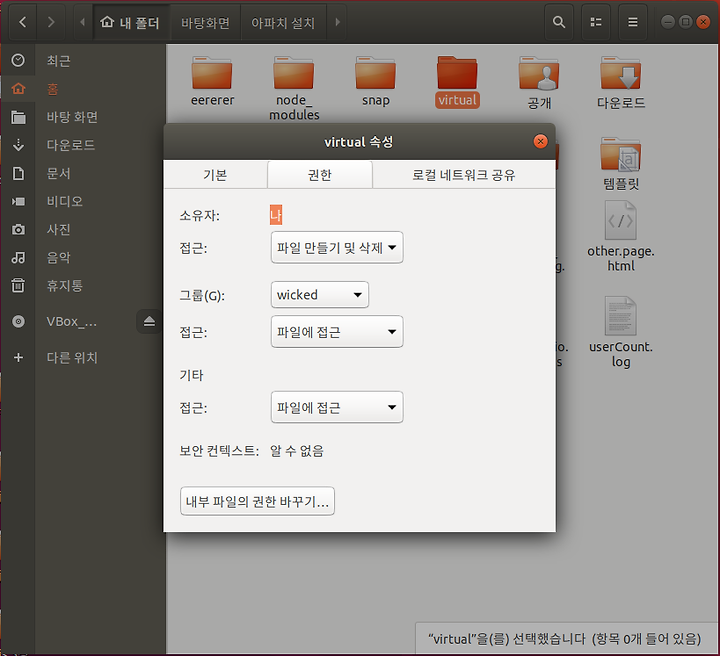Click the home icon in sidebar
This screenshot has height=656, width=720.
18,88
